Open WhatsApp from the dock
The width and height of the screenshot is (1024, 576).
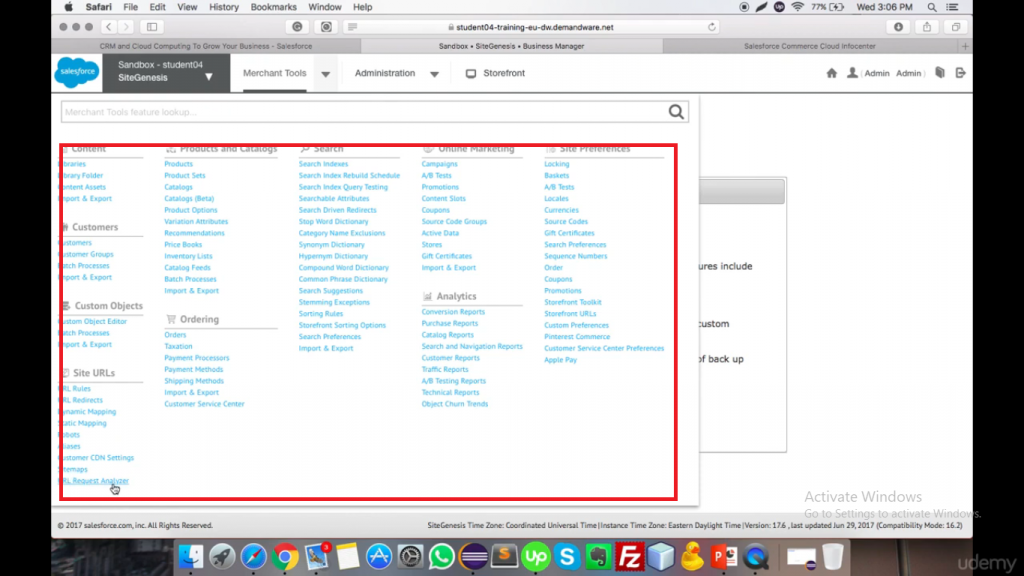pos(440,557)
